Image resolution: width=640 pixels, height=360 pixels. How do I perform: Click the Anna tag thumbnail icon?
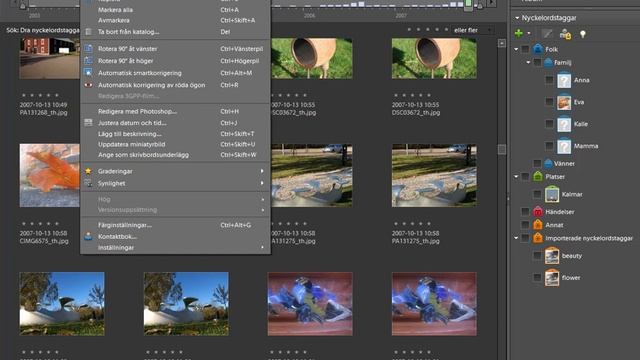coord(564,80)
